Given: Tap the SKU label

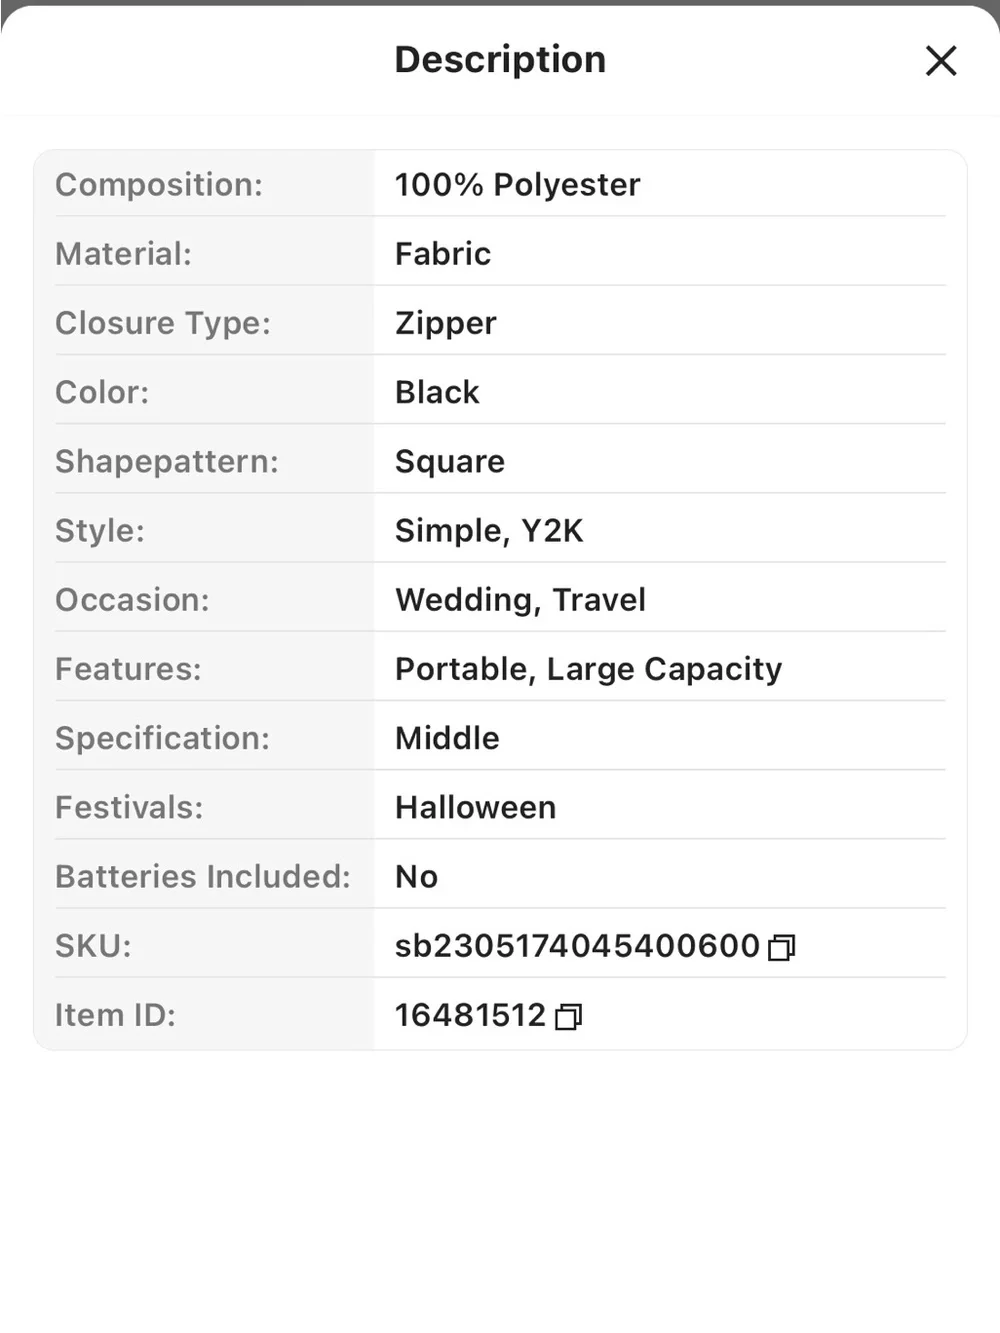Looking at the screenshot, I should [93, 946].
